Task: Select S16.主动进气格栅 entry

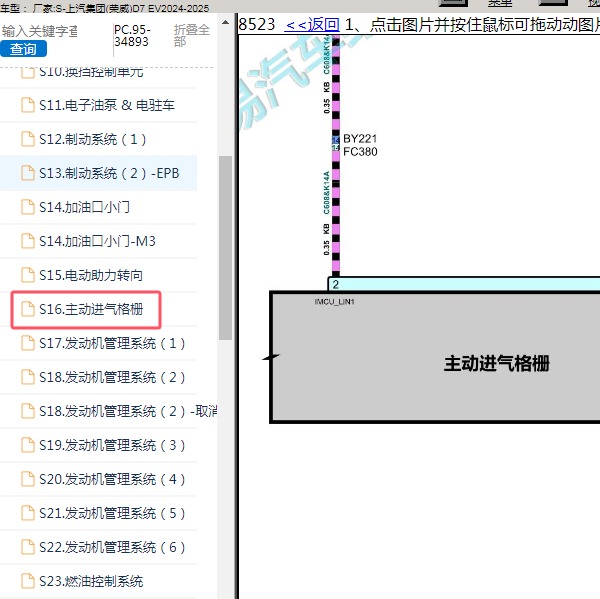Action: point(91,309)
